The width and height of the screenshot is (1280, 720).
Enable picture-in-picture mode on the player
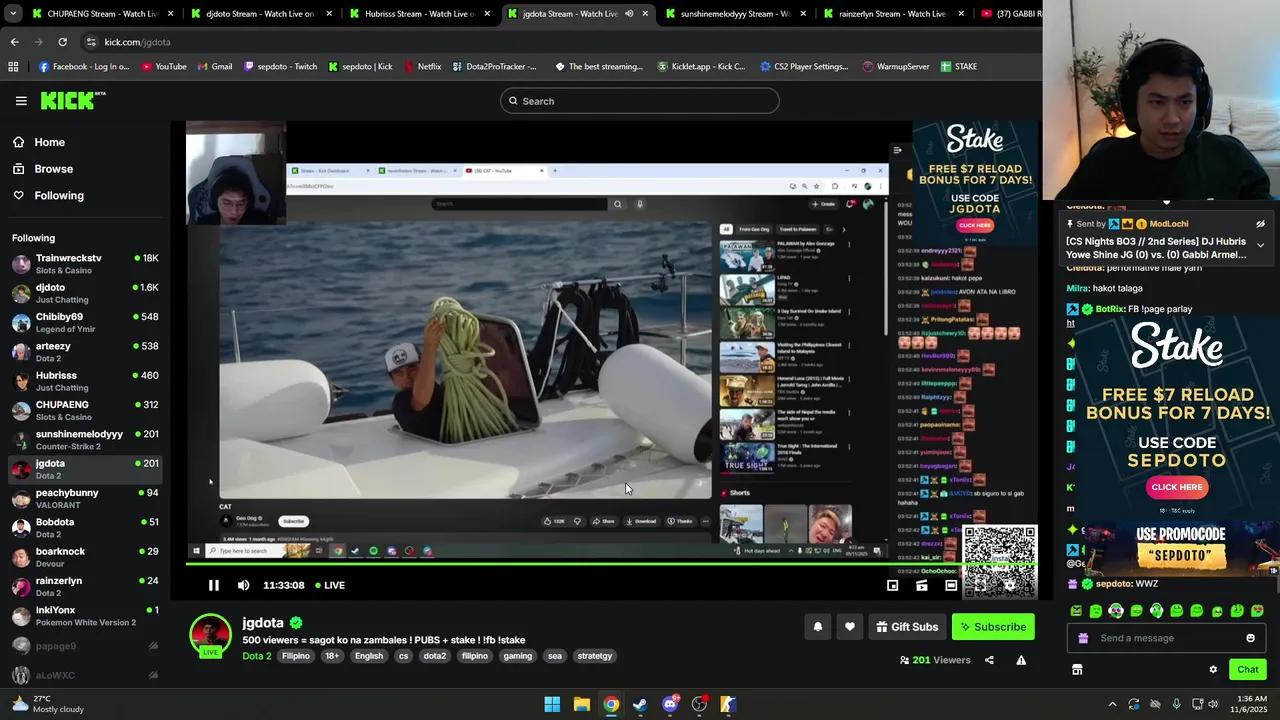[892, 585]
